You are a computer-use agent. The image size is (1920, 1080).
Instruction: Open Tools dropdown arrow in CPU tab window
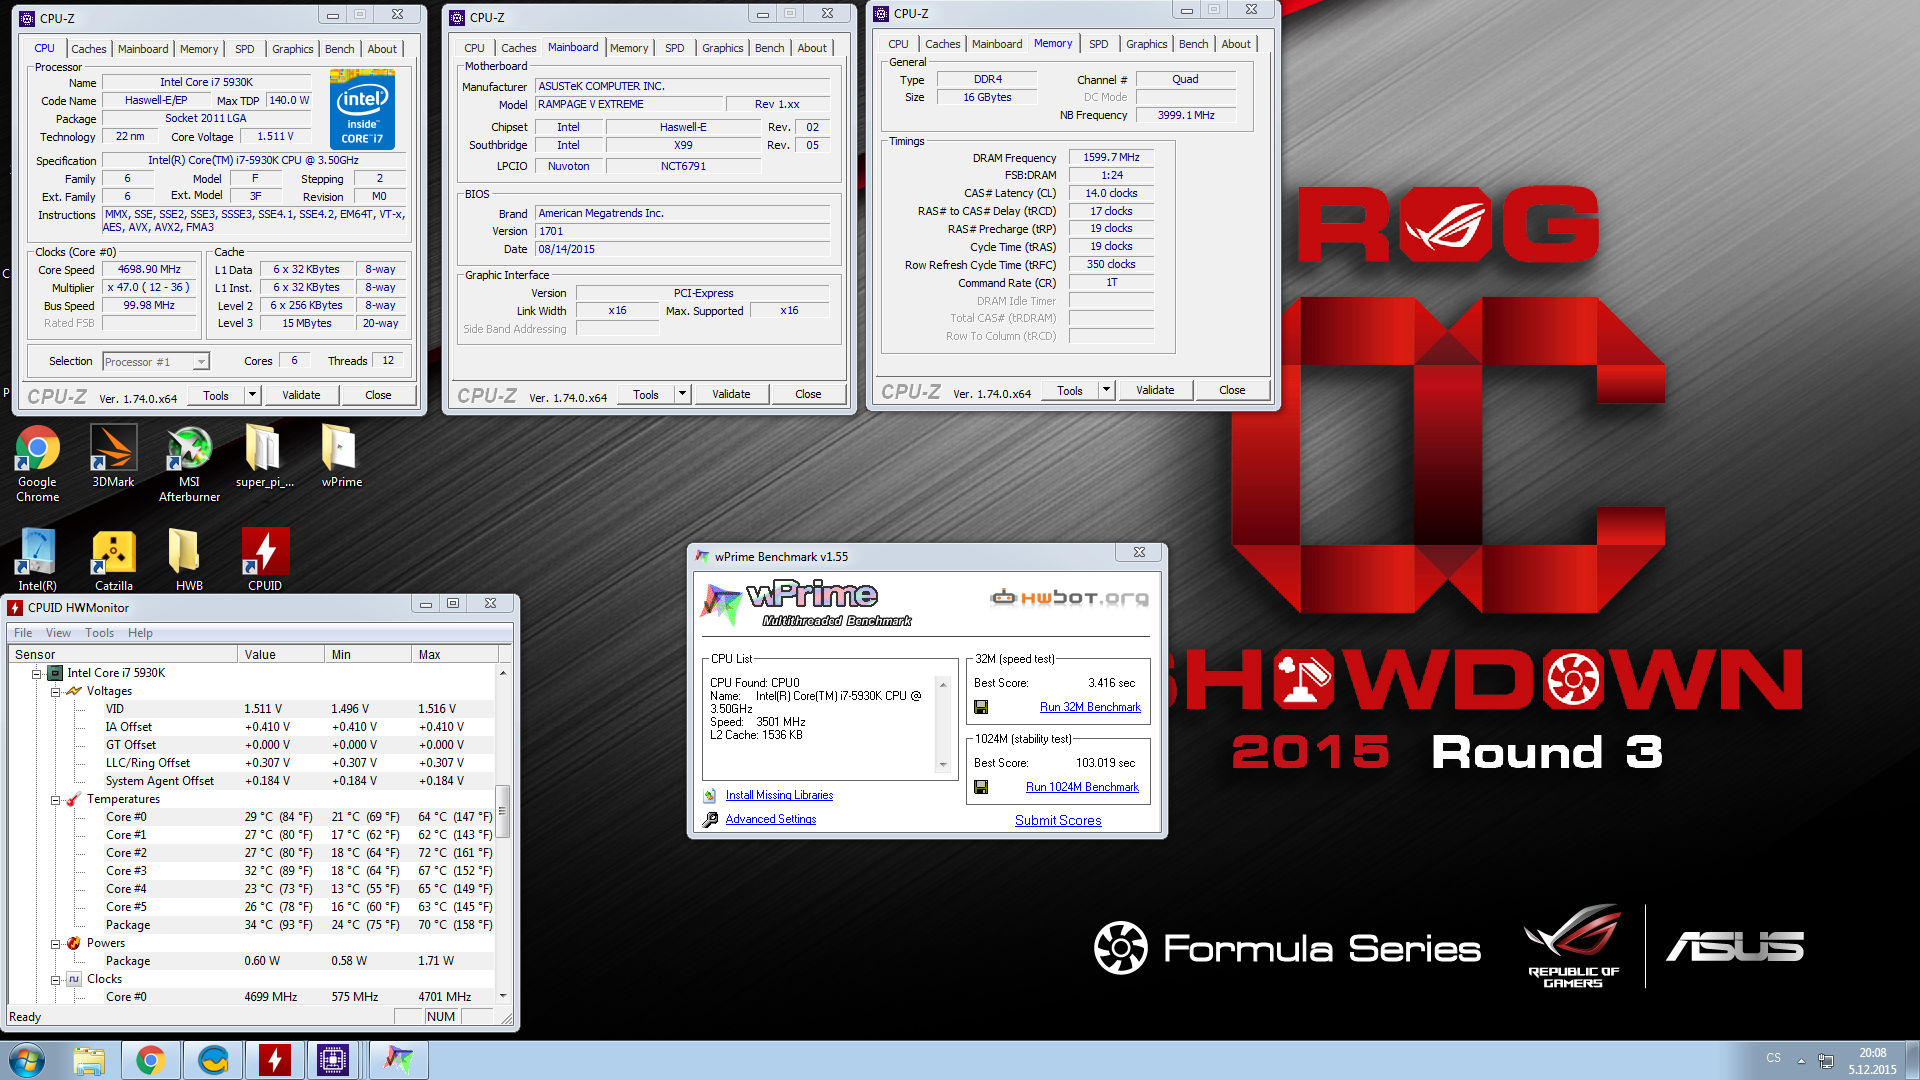253,395
